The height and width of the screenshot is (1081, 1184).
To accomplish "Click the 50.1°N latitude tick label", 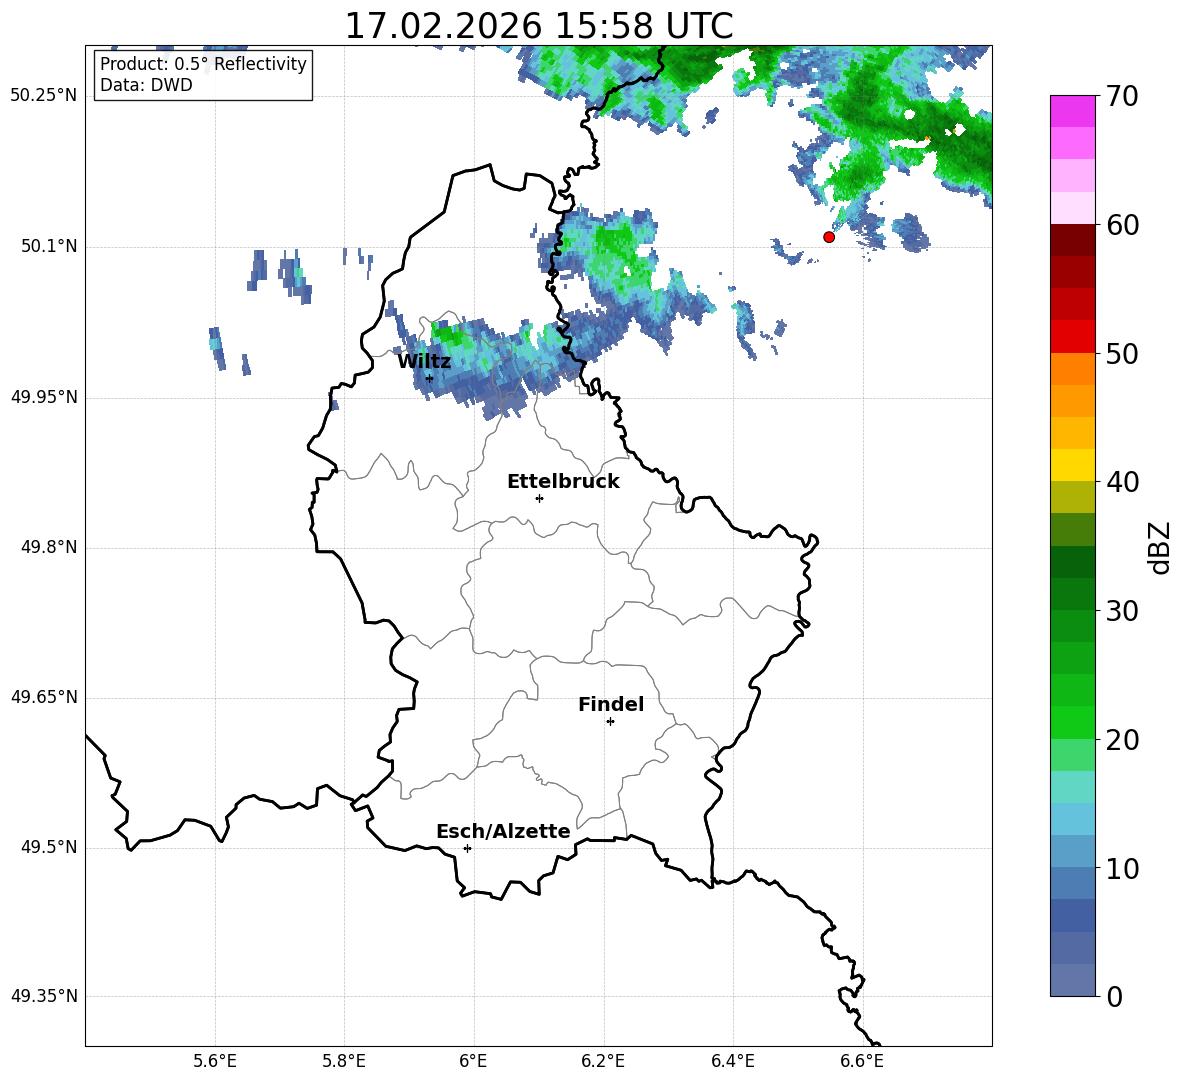I will (x=50, y=246).
